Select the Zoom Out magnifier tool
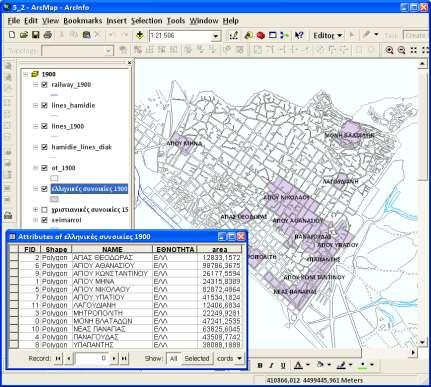 (x=401, y=50)
